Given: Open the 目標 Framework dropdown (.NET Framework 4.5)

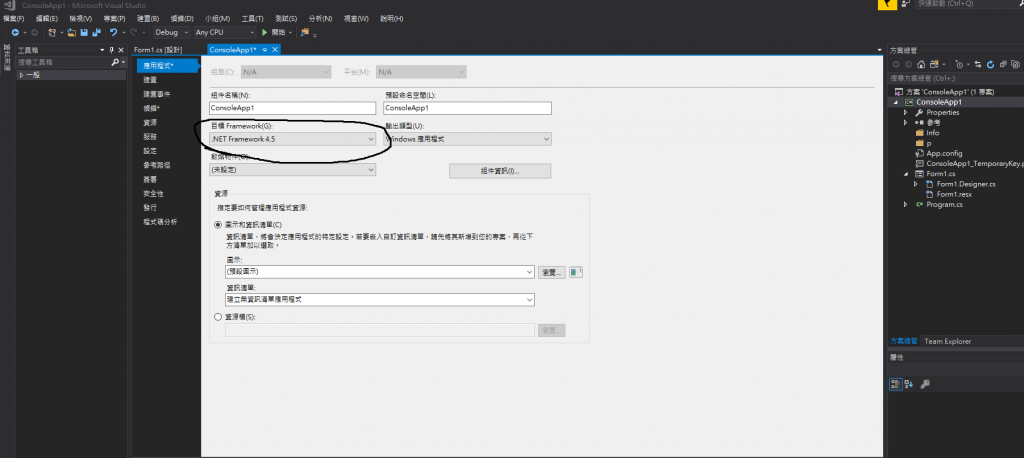Looking at the screenshot, I should [x=293, y=139].
